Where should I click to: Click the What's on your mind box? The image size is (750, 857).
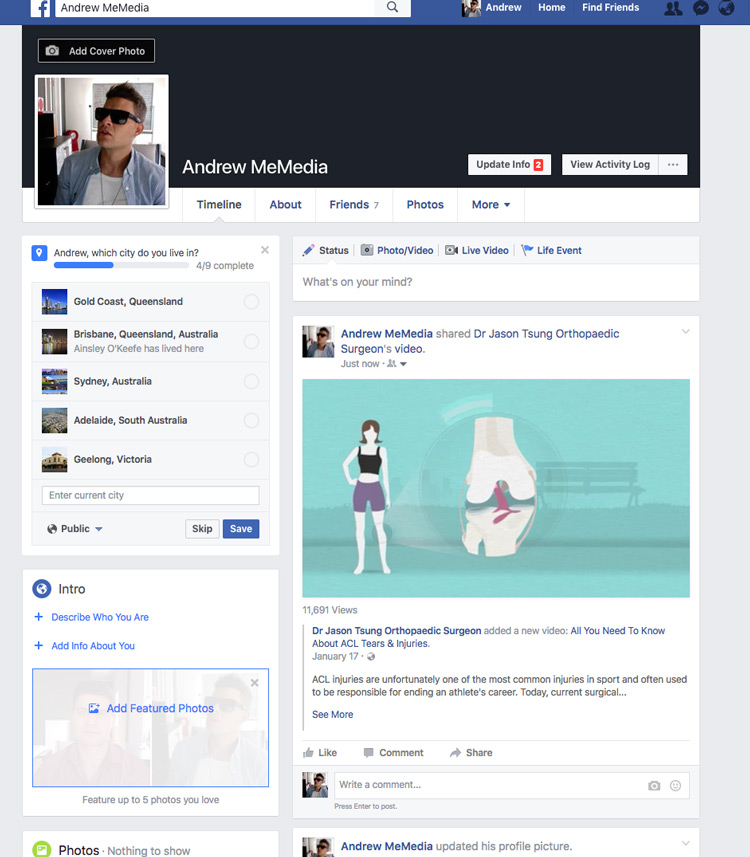click(496, 282)
